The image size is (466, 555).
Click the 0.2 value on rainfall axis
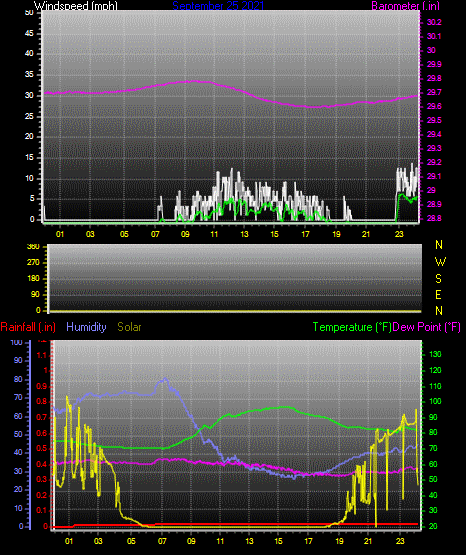coord(42,495)
